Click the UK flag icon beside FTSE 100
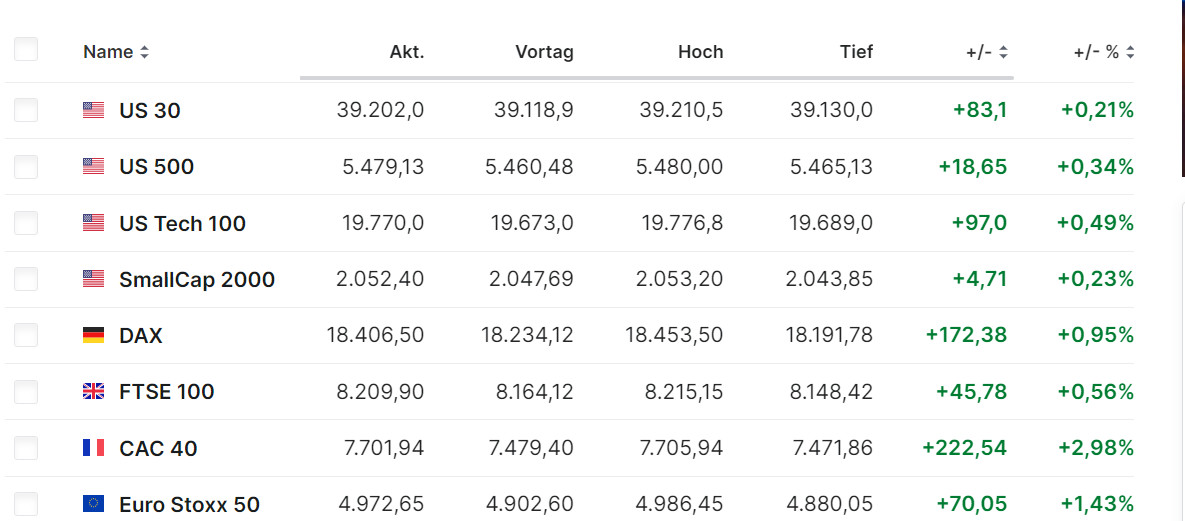The width and height of the screenshot is (1185, 521). pyautogui.click(x=93, y=391)
